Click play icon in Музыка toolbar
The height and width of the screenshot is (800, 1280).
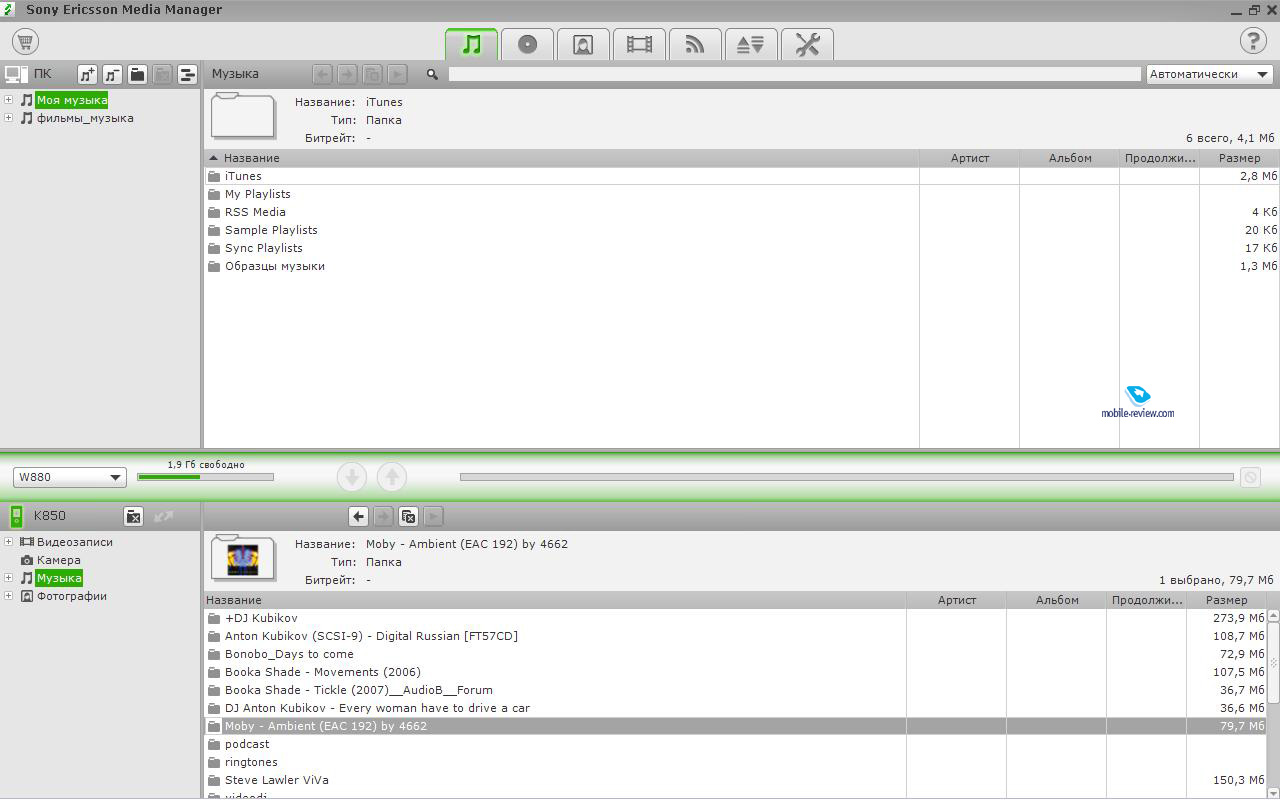coord(397,74)
